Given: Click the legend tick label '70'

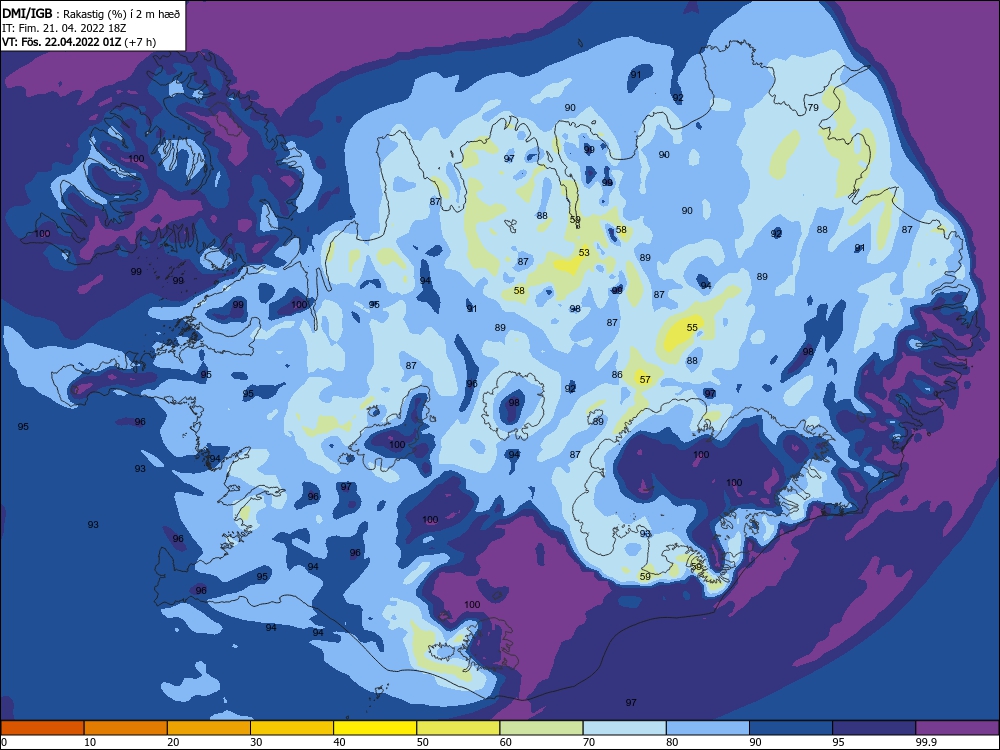Looking at the screenshot, I should (589, 742).
